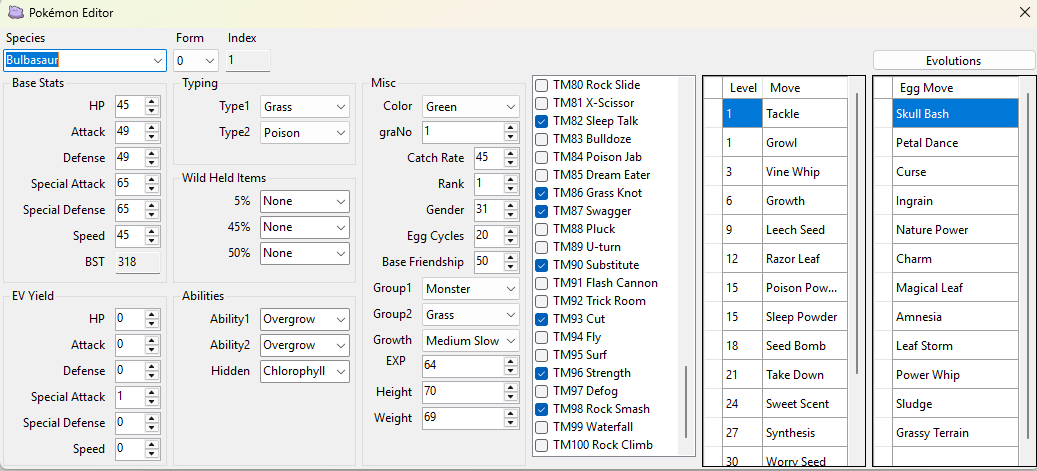Close the Pokémon Editor window
Screen dimensions: 1037x471
(x=1023, y=13)
